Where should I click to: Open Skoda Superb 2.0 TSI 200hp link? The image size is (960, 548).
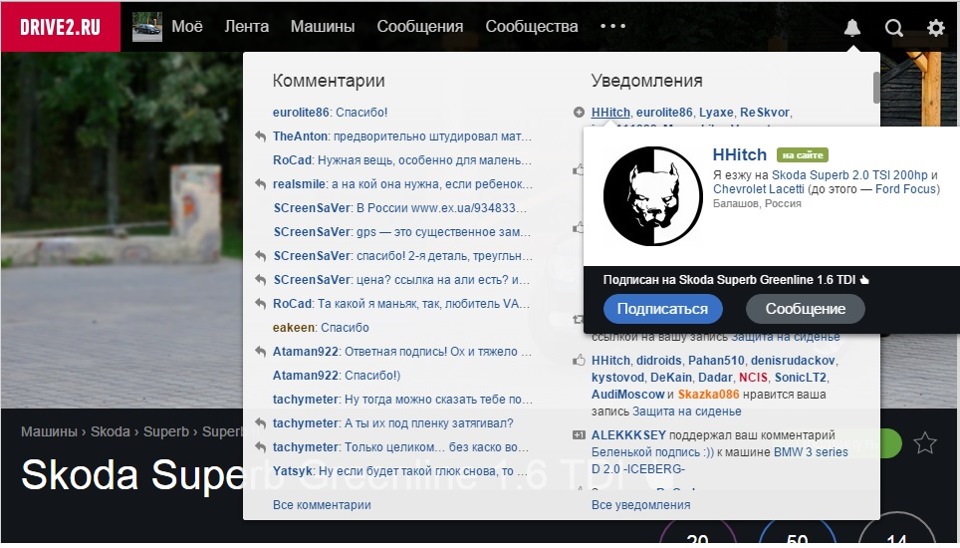click(850, 175)
